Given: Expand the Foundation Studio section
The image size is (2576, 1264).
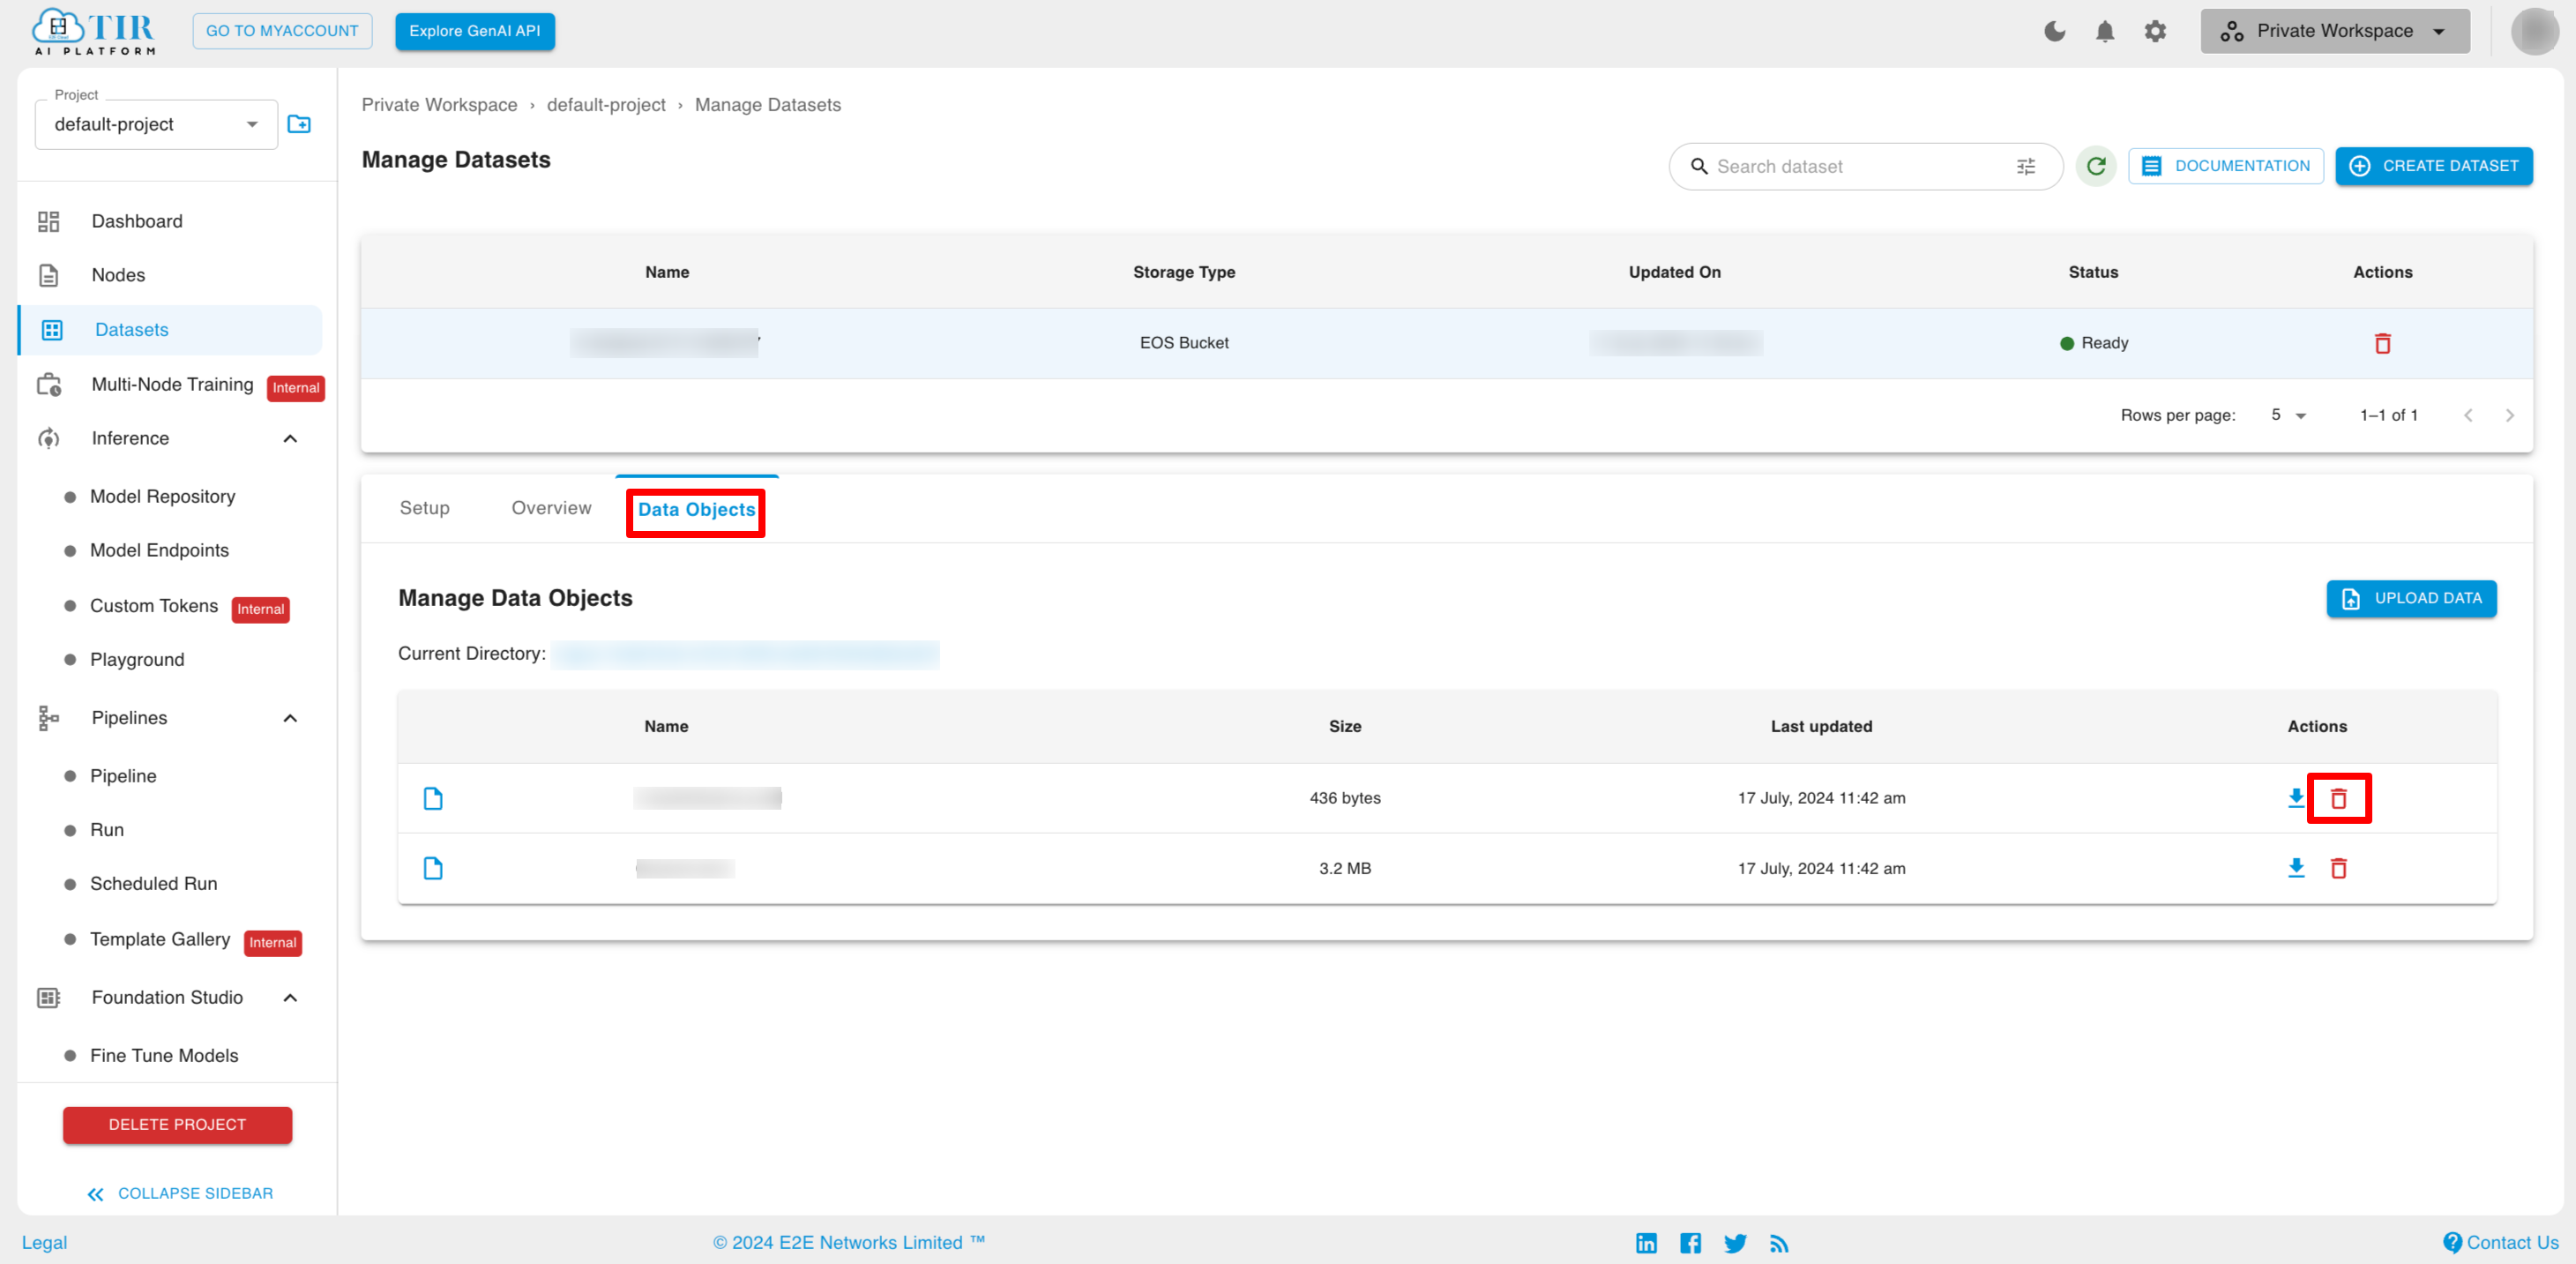Looking at the screenshot, I should [293, 998].
